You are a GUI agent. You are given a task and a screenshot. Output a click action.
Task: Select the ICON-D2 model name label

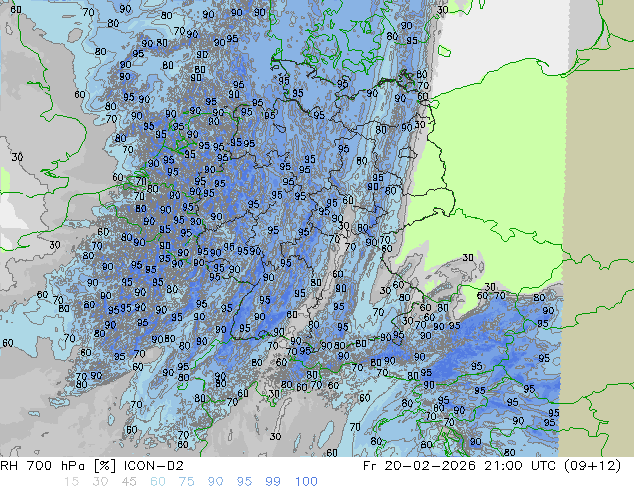coord(152,466)
